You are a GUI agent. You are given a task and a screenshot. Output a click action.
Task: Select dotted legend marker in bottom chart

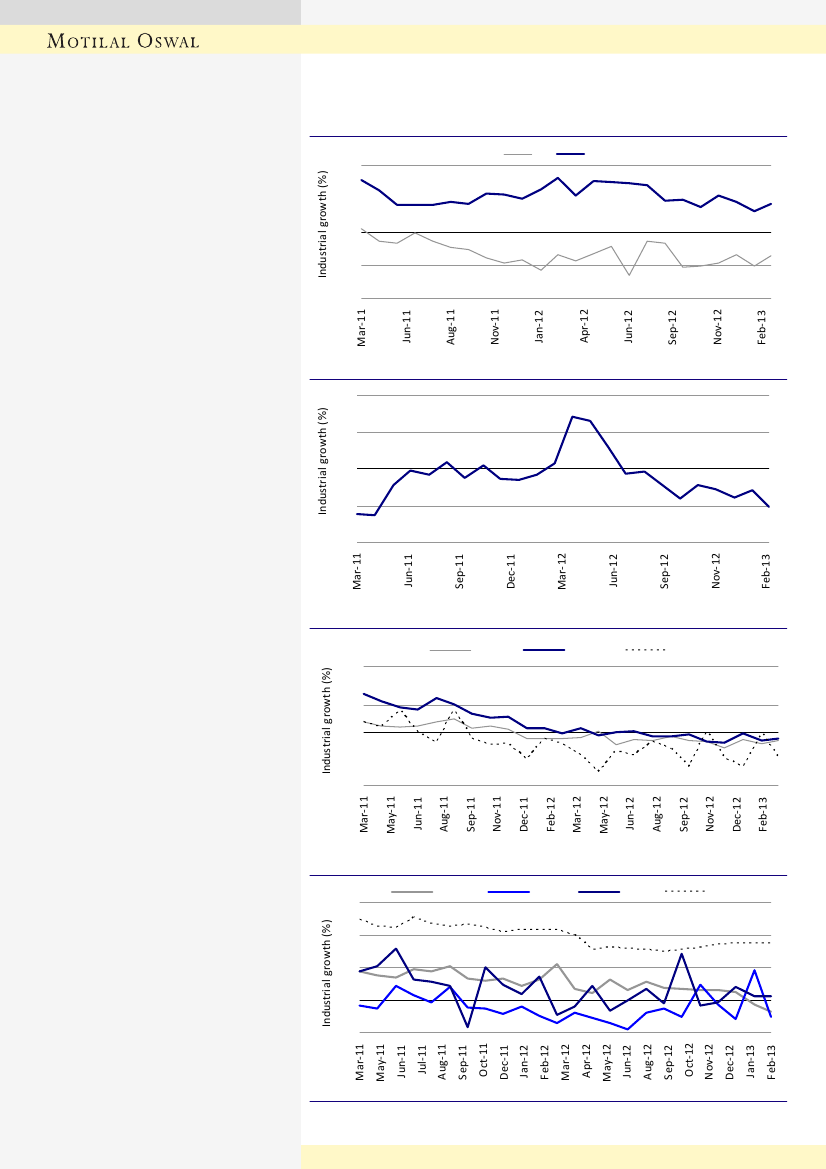coord(686,890)
